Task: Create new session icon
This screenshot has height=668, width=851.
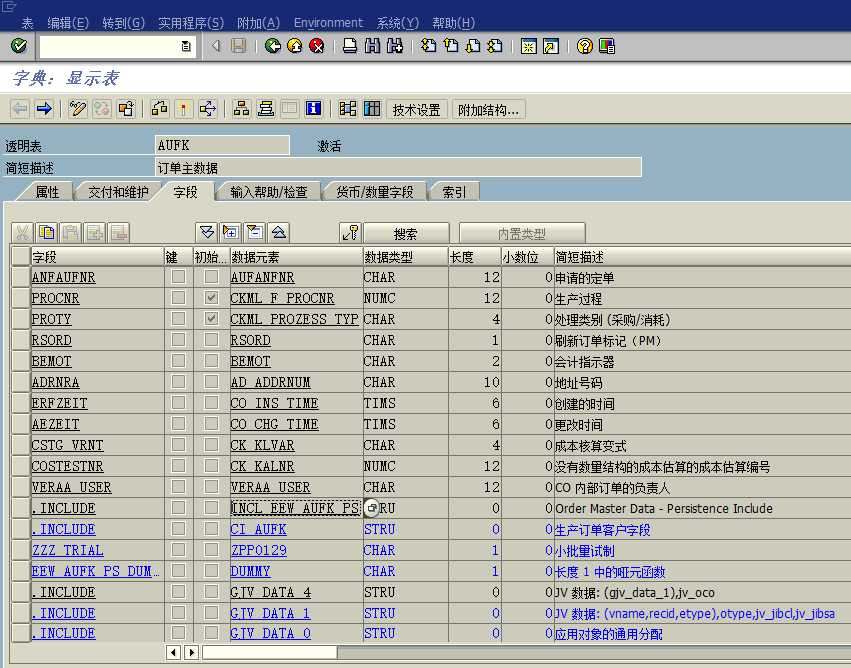Action: pos(529,46)
